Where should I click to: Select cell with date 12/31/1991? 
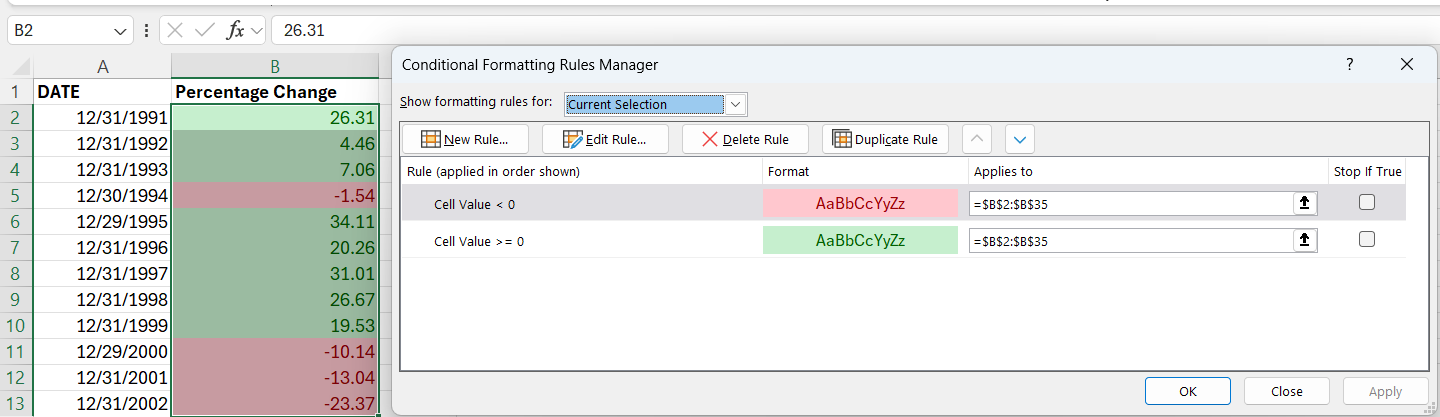[x=102, y=118]
